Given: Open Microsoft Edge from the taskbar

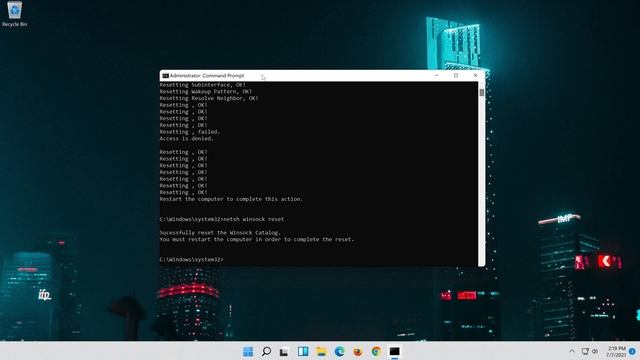Looking at the screenshot, I should point(340,351).
